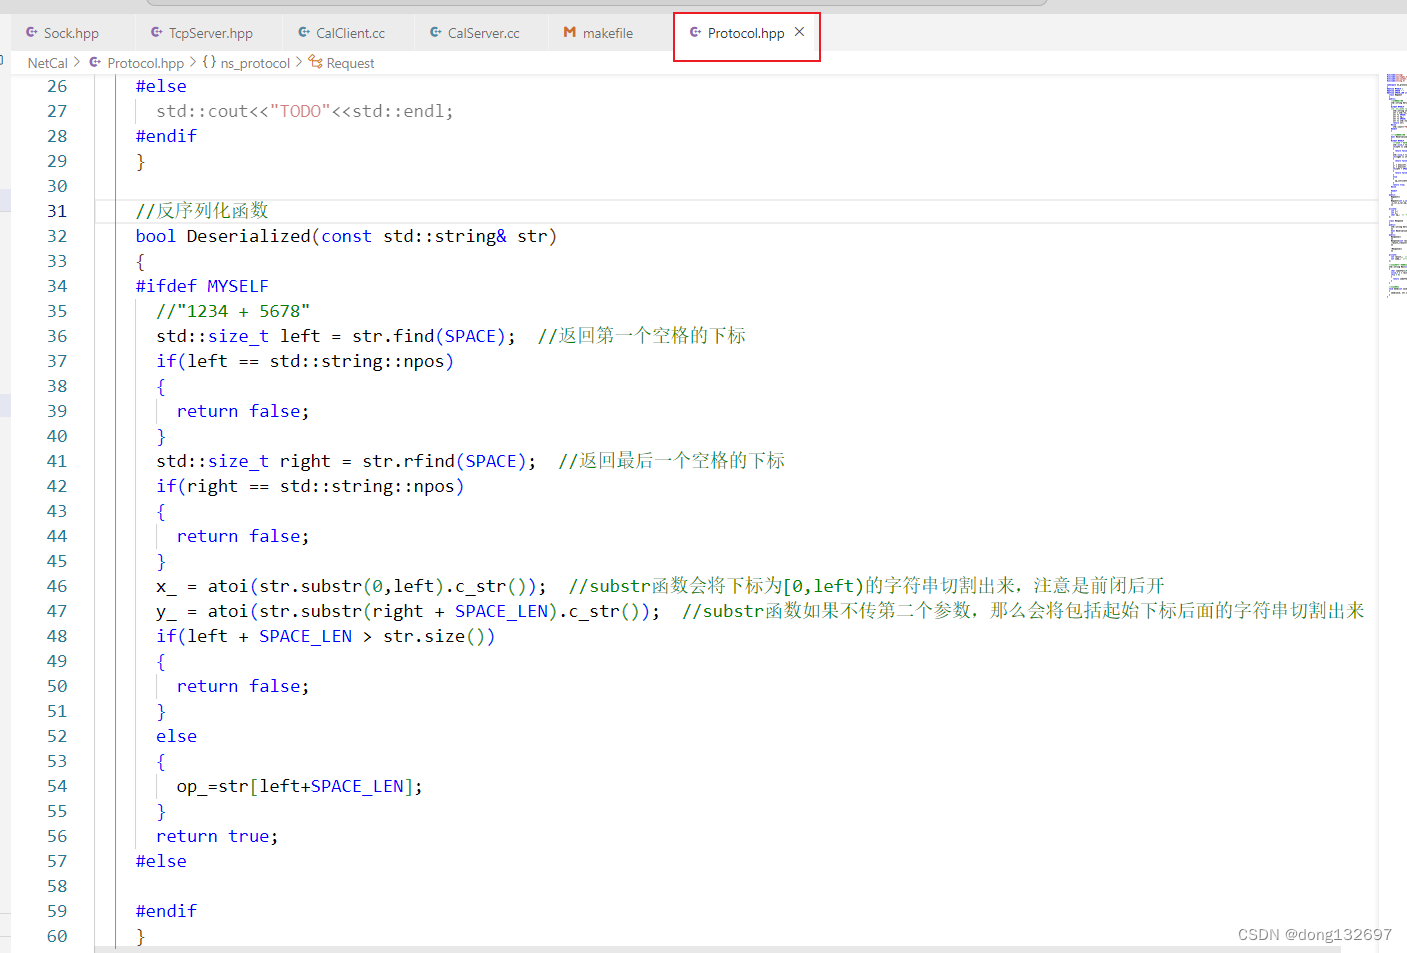The width and height of the screenshot is (1407, 953).
Task: Click the Deserialized function name
Action: coord(248,236)
